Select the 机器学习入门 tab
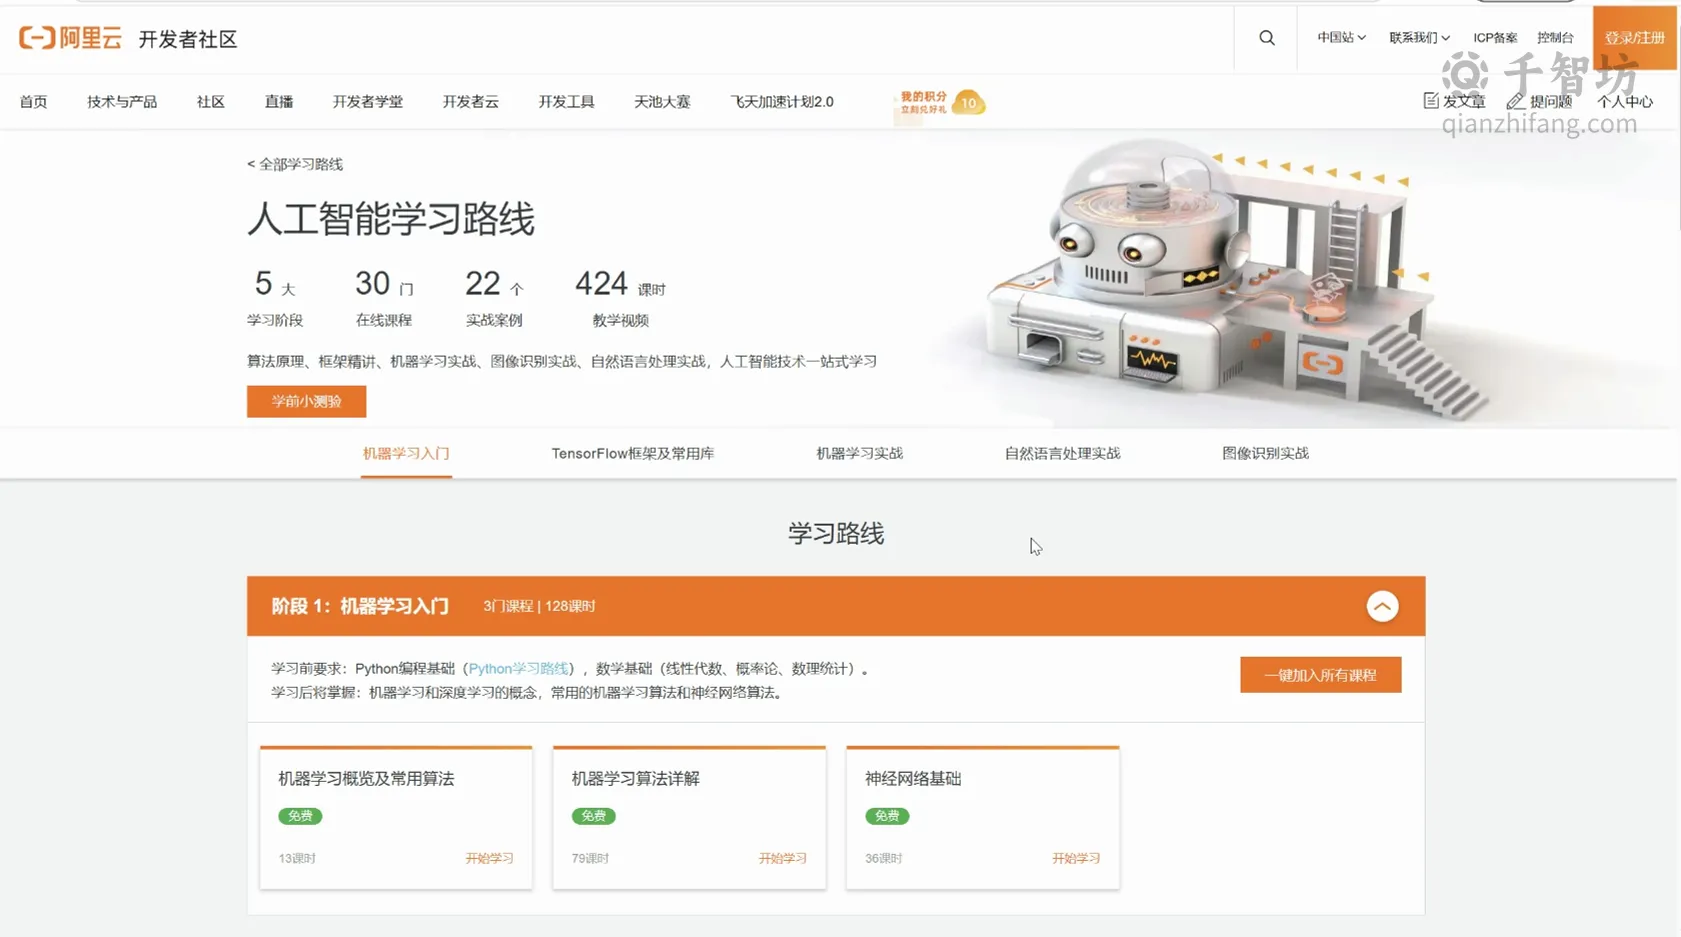This screenshot has width=1681, height=937. pyautogui.click(x=406, y=454)
